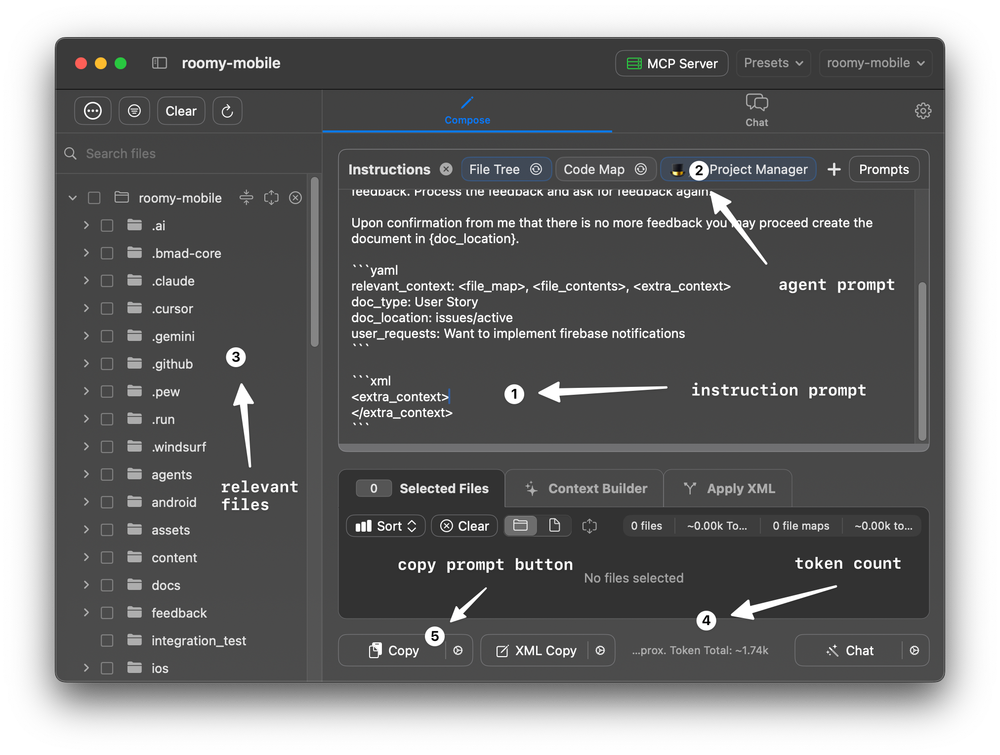Collapse all folders in roomy-mobile
Viewport: 1000px width, 755px height.
tap(246, 198)
